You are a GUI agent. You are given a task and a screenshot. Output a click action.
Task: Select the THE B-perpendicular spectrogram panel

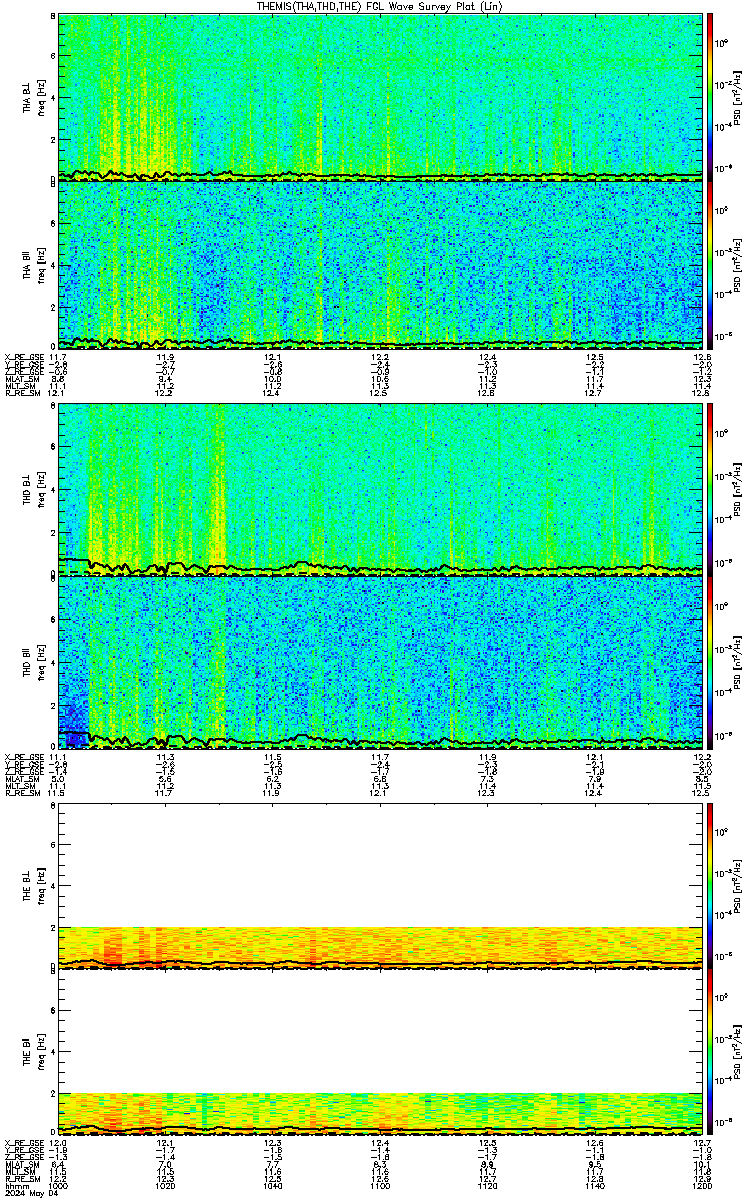click(x=380, y=886)
